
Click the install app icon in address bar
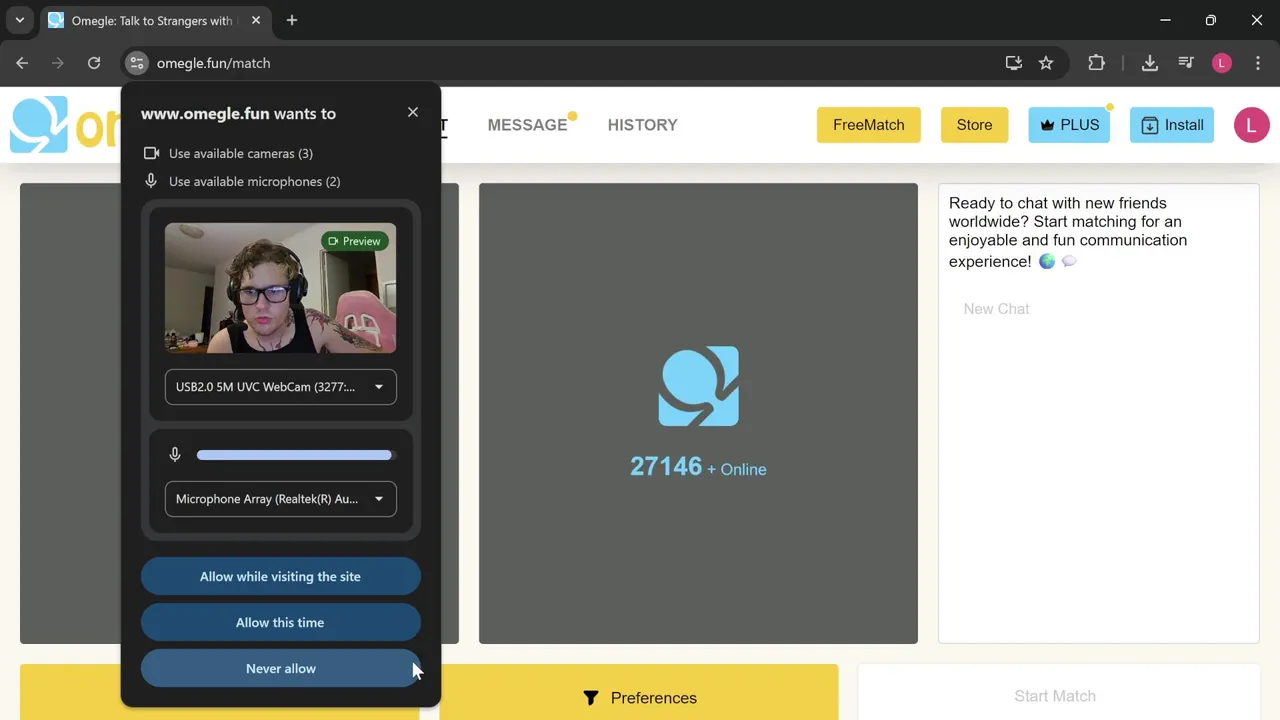1014,63
